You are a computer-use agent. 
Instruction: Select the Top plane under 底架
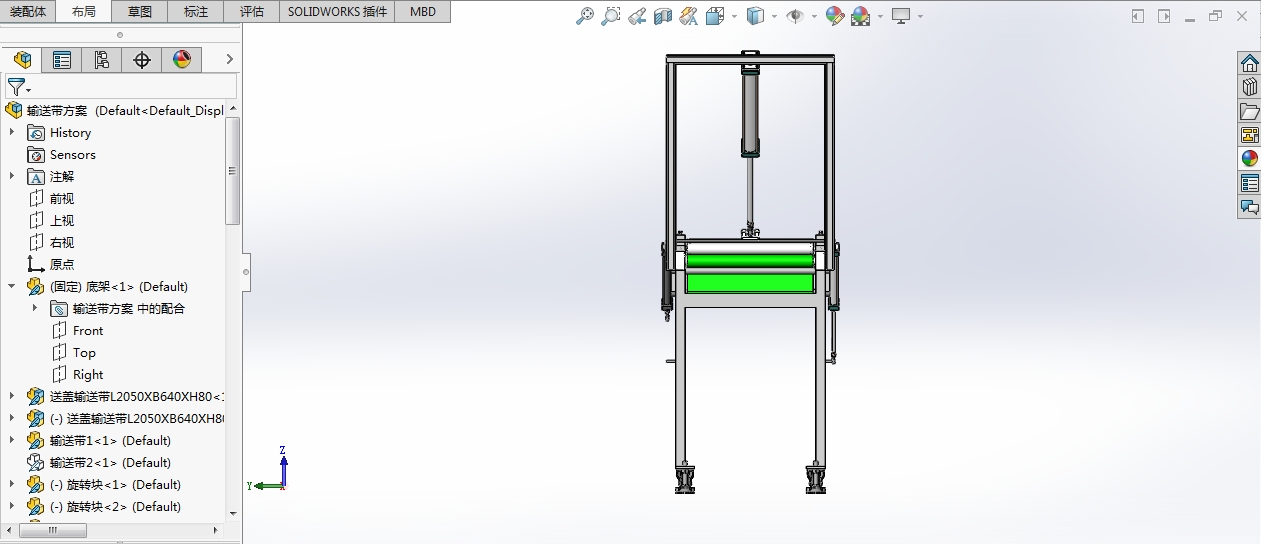[x=73, y=353]
